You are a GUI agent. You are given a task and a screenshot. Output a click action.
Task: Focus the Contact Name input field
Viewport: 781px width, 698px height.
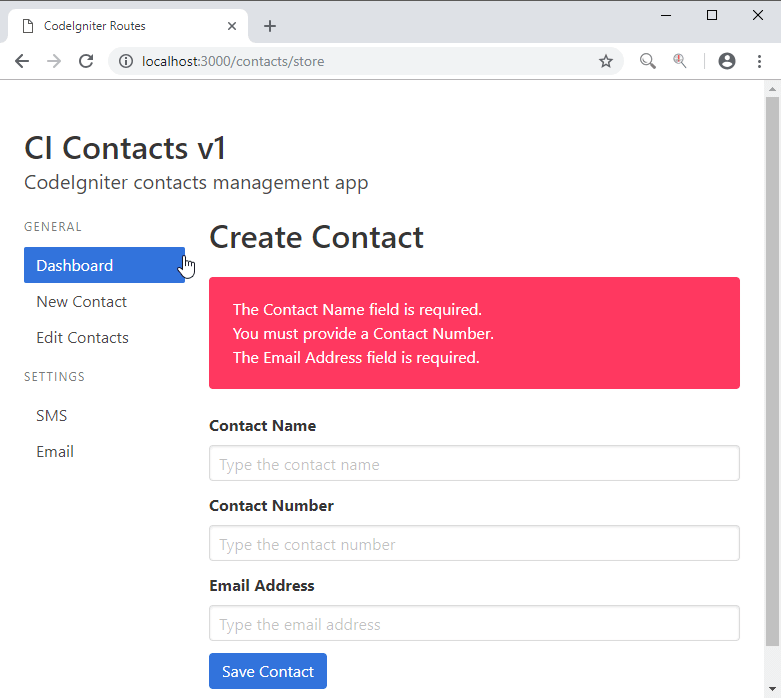[474, 464]
